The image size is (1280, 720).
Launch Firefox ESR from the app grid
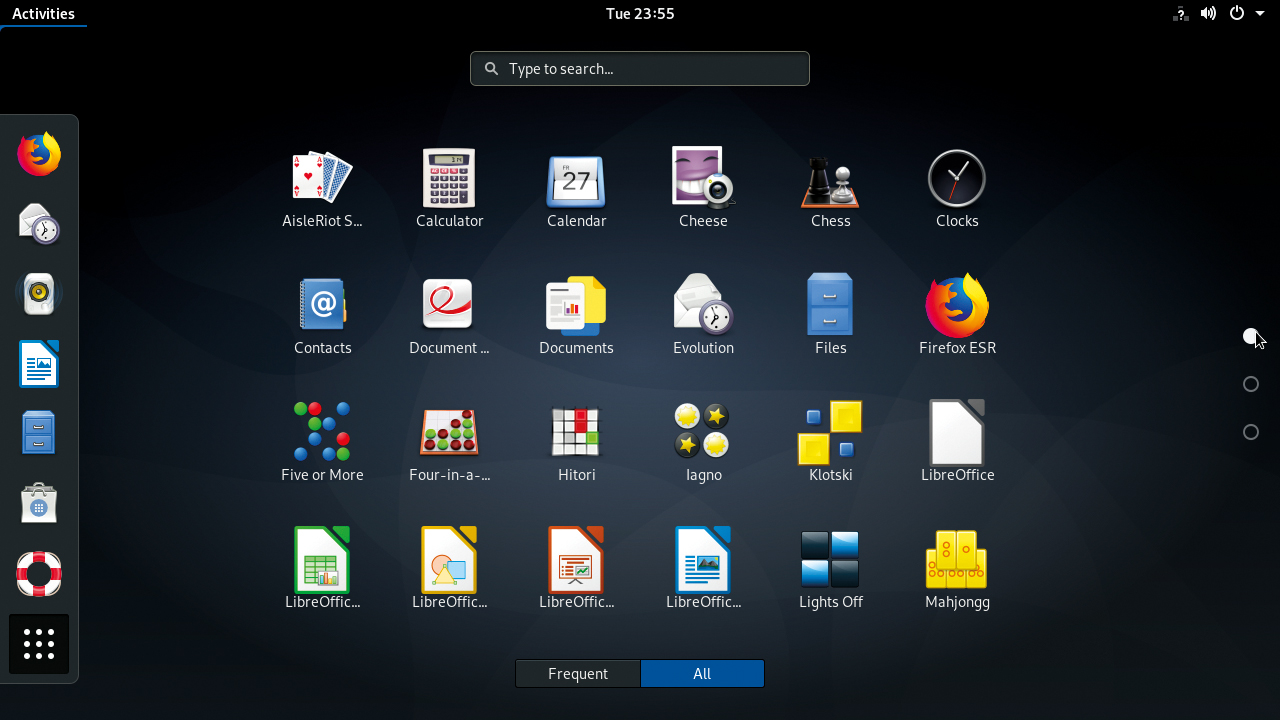(956, 305)
